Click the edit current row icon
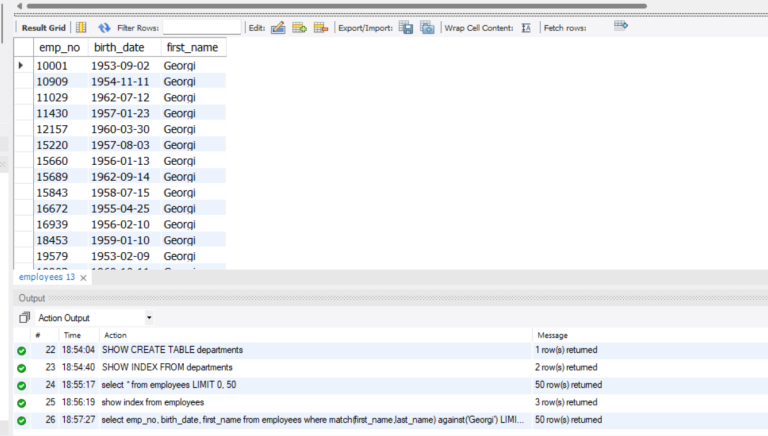 pyautogui.click(x=278, y=28)
